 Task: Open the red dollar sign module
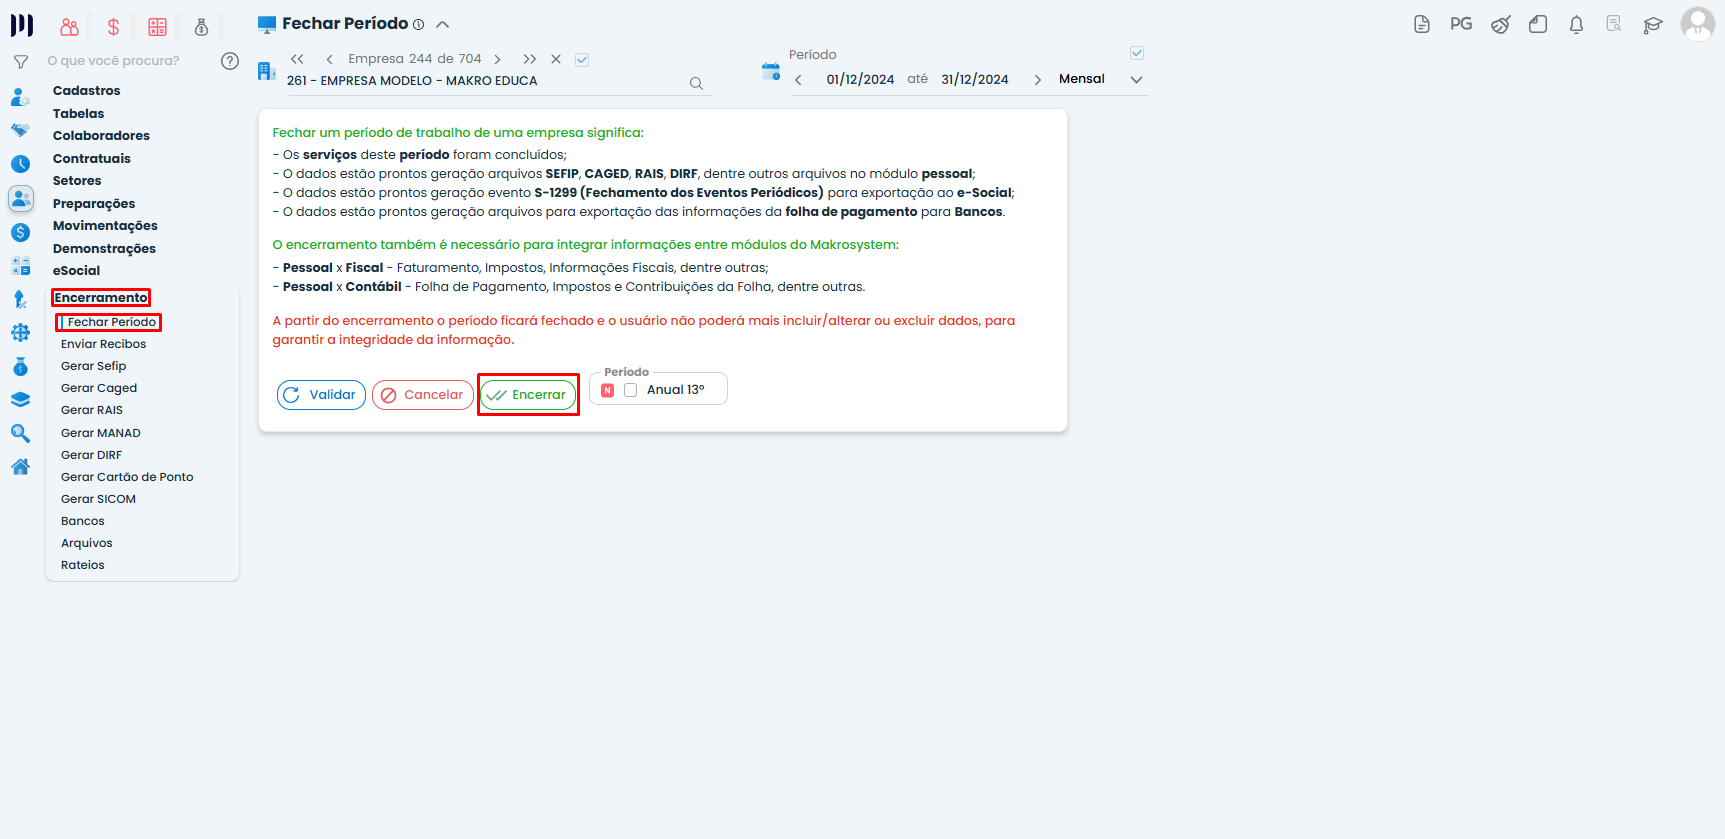pyautogui.click(x=113, y=27)
